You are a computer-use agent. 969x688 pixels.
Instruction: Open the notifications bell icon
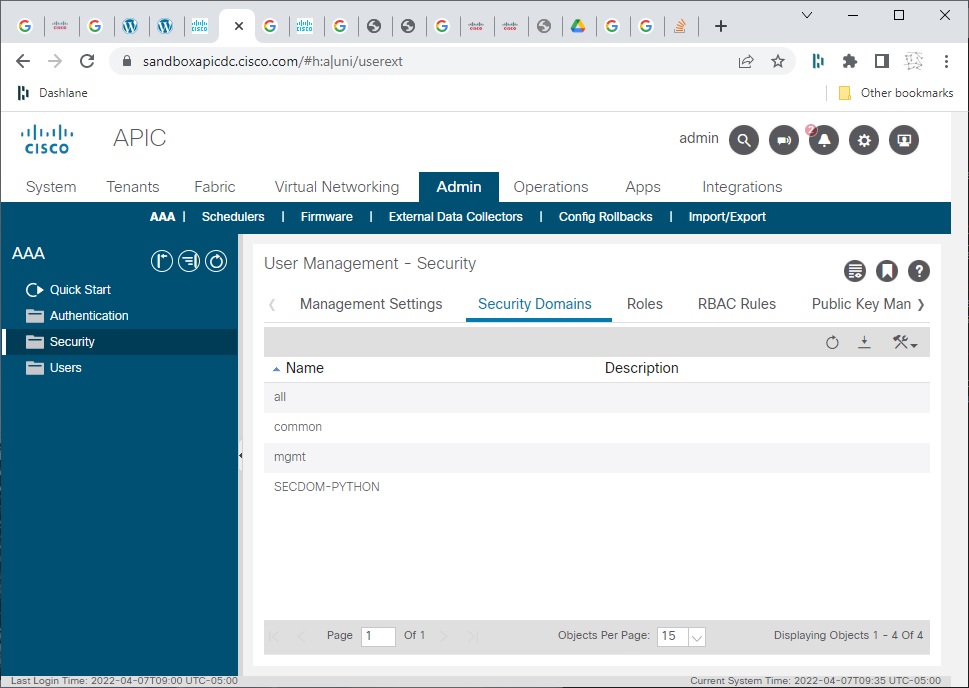coord(824,140)
